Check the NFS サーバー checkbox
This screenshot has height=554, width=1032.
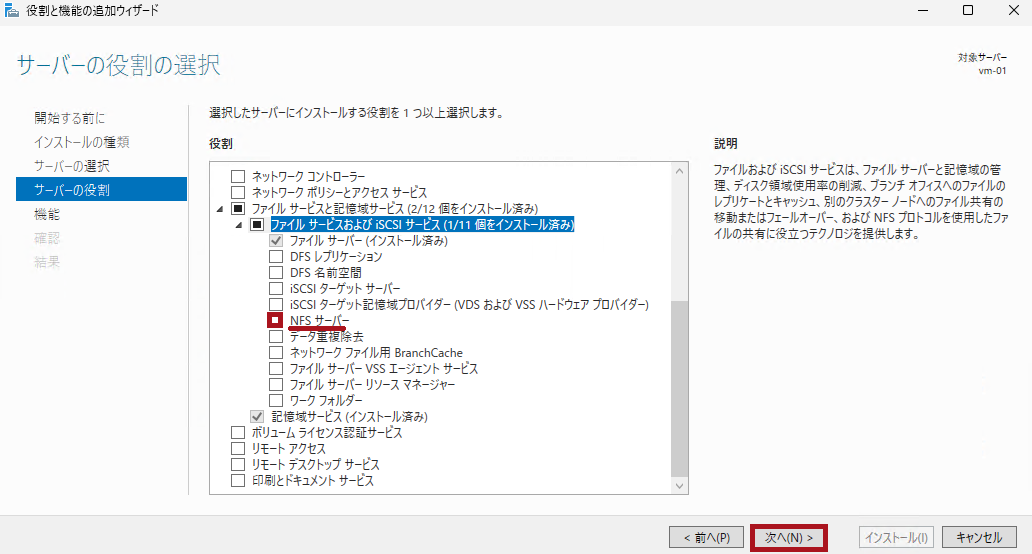pyautogui.click(x=275, y=320)
